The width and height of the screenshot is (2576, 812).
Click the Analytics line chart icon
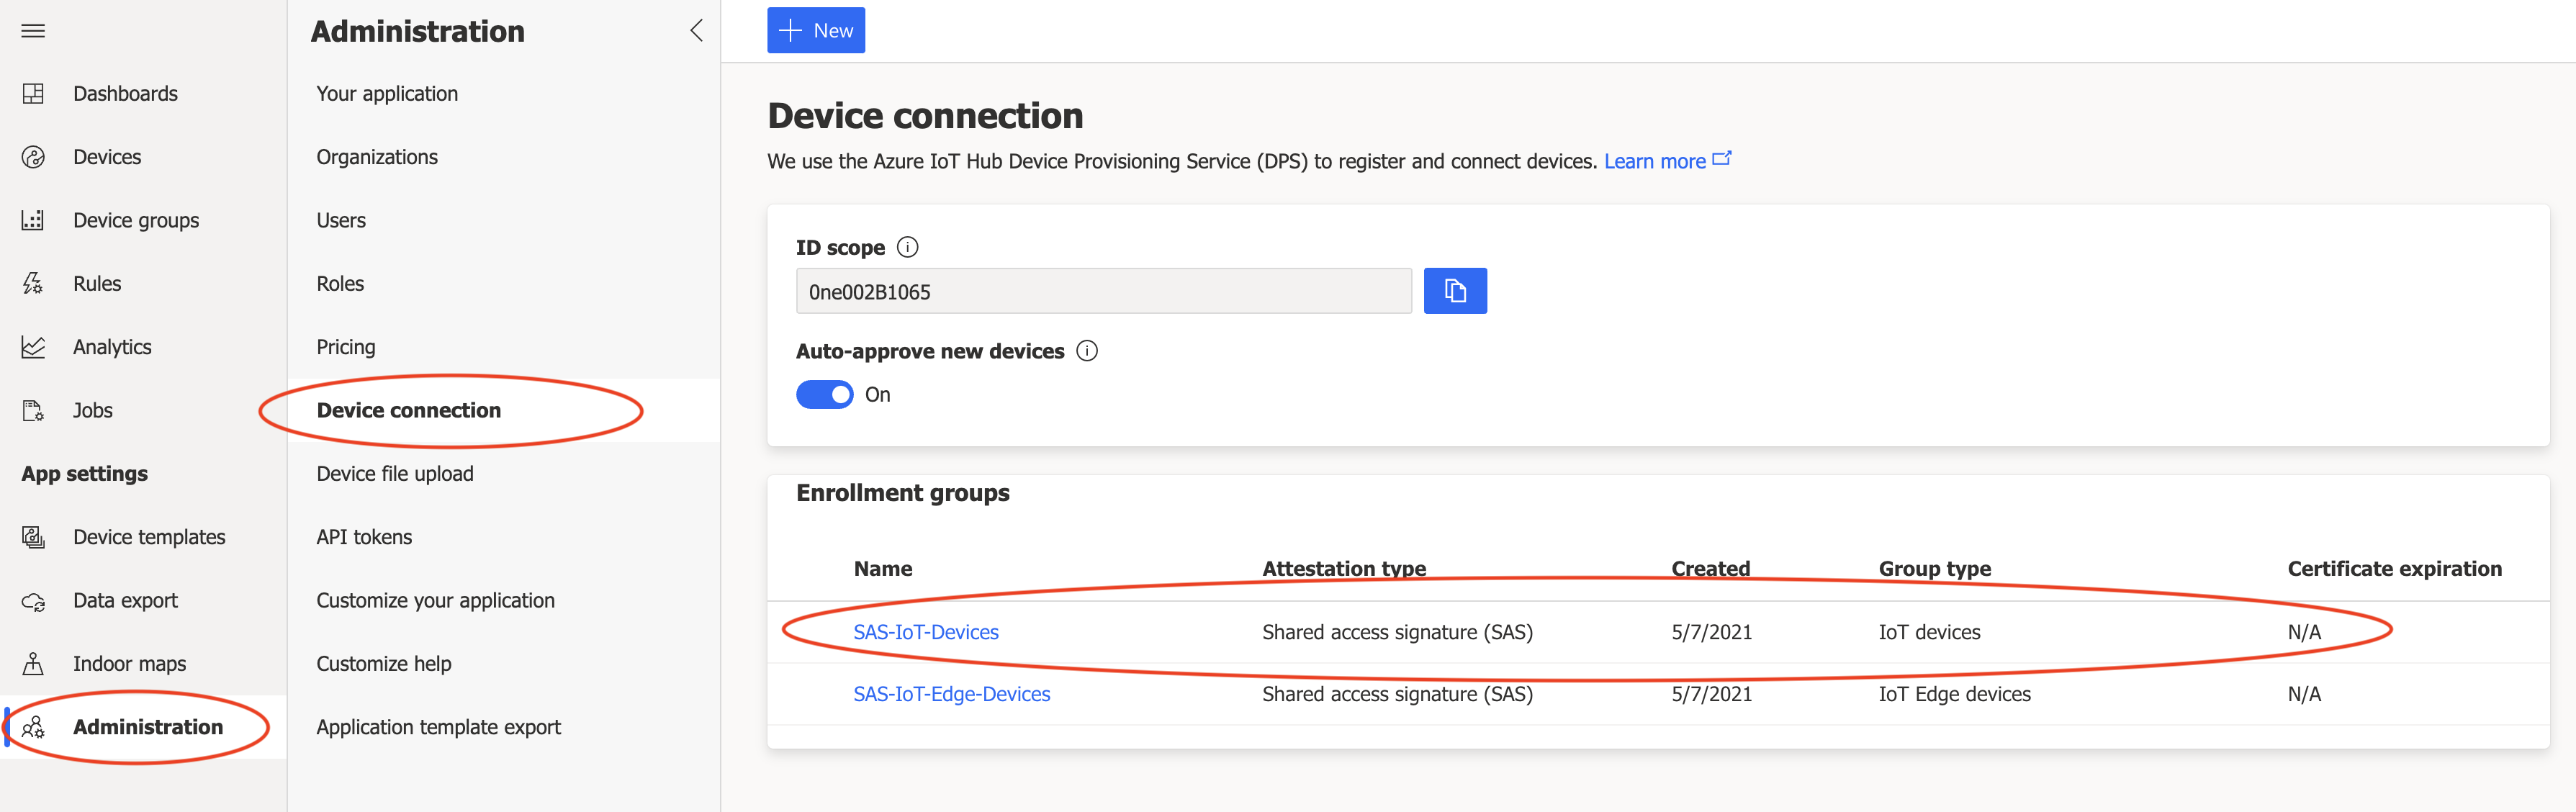tap(33, 347)
